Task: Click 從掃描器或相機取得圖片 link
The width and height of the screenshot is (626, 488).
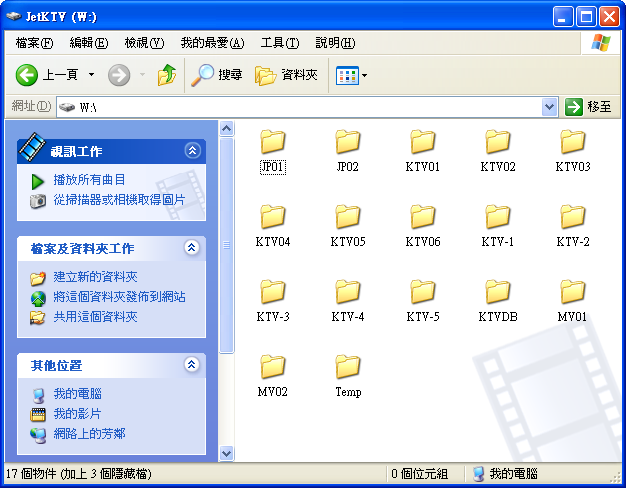Action: (x=119, y=200)
